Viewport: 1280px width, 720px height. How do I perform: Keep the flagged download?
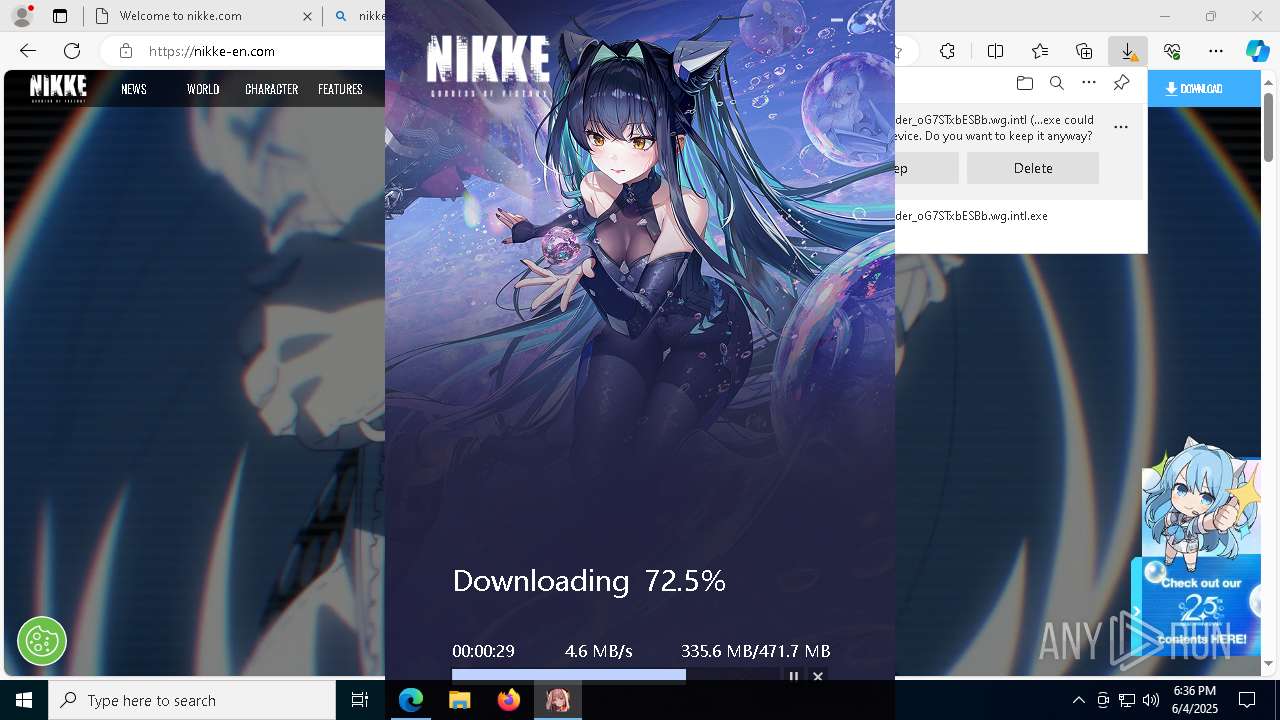pyautogui.click(x=926, y=168)
